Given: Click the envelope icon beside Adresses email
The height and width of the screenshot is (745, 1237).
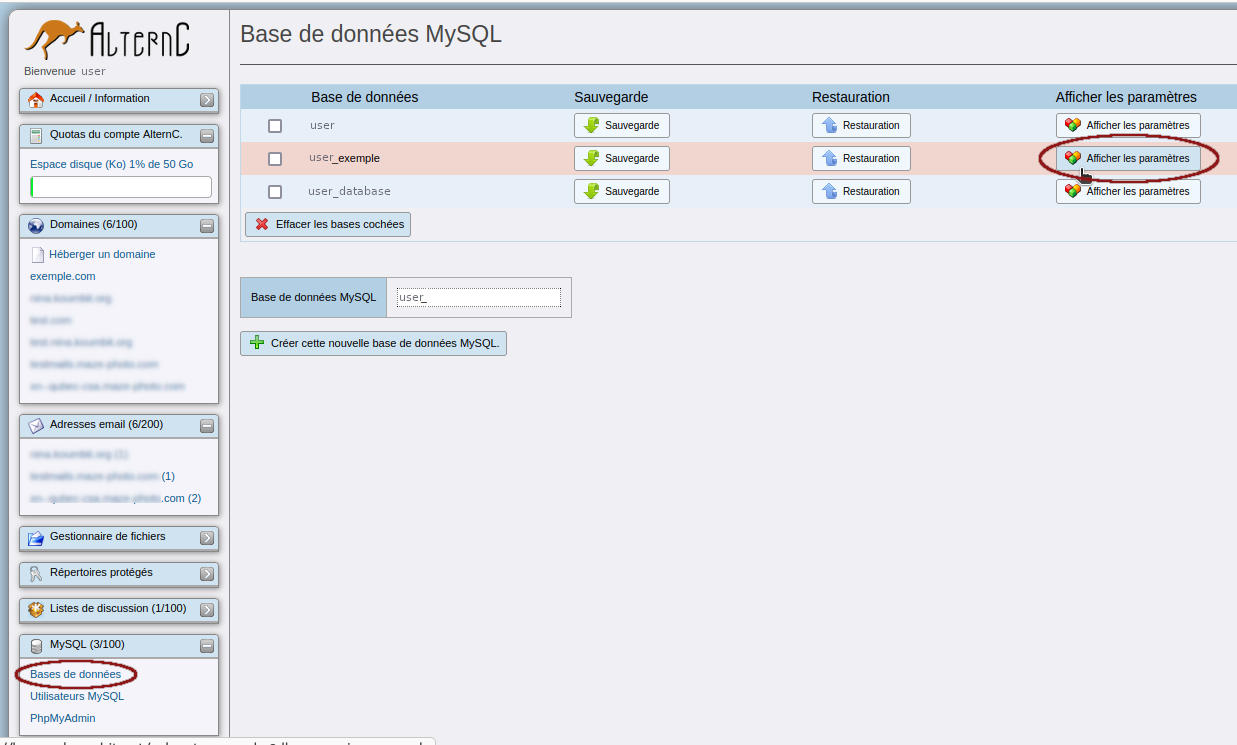Looking at the screenshot, I should tap(36, 425).
